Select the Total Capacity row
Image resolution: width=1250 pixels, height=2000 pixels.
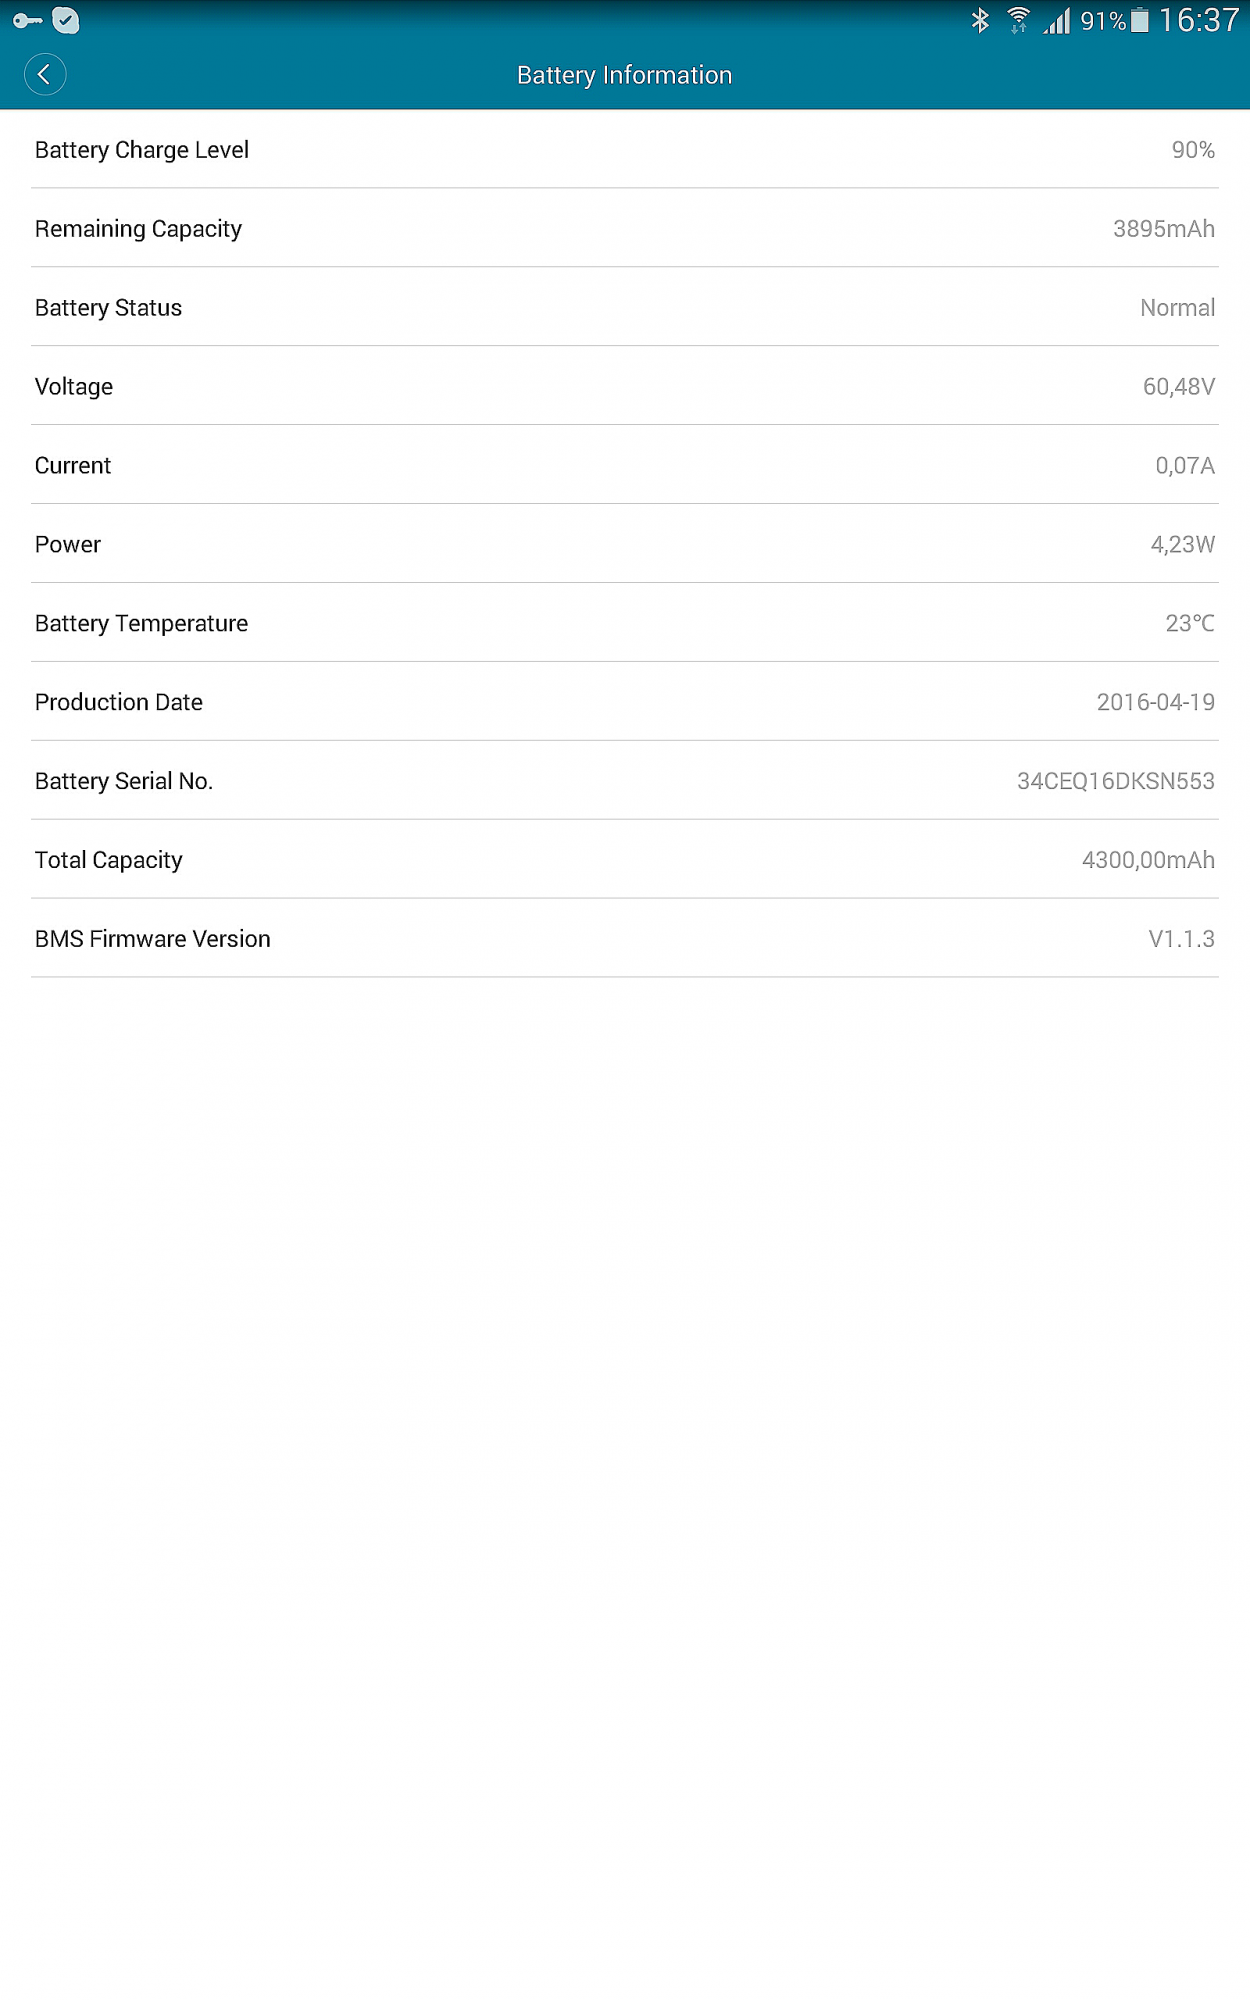pyautogui.click(x=624, y=861)
